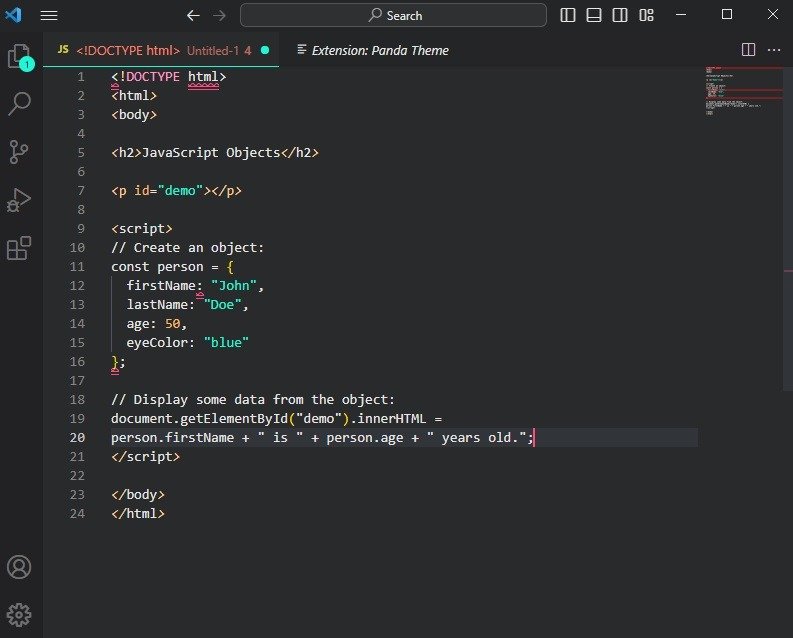Open the Run and Debug view

(19, 200)
